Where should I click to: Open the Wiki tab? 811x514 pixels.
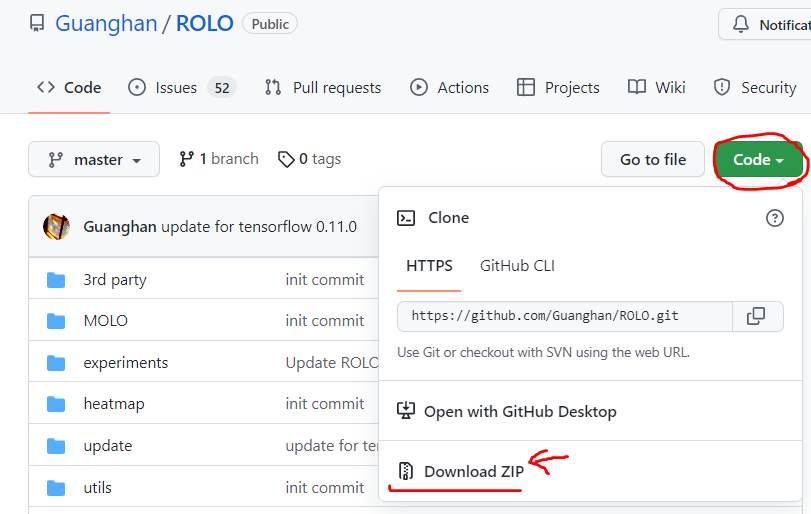point(656,87)
